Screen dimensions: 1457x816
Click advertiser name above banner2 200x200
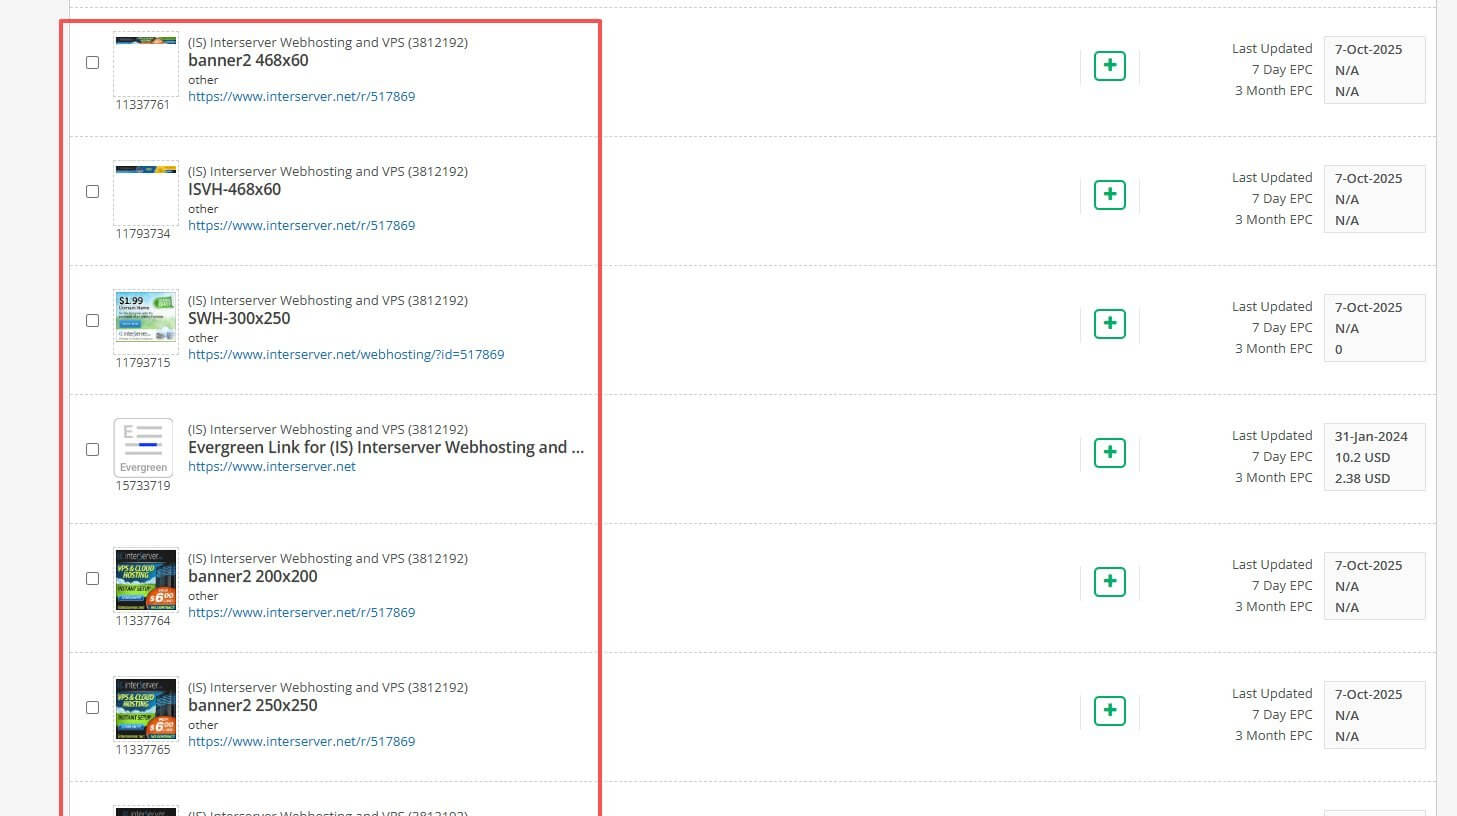pos(328,559)
